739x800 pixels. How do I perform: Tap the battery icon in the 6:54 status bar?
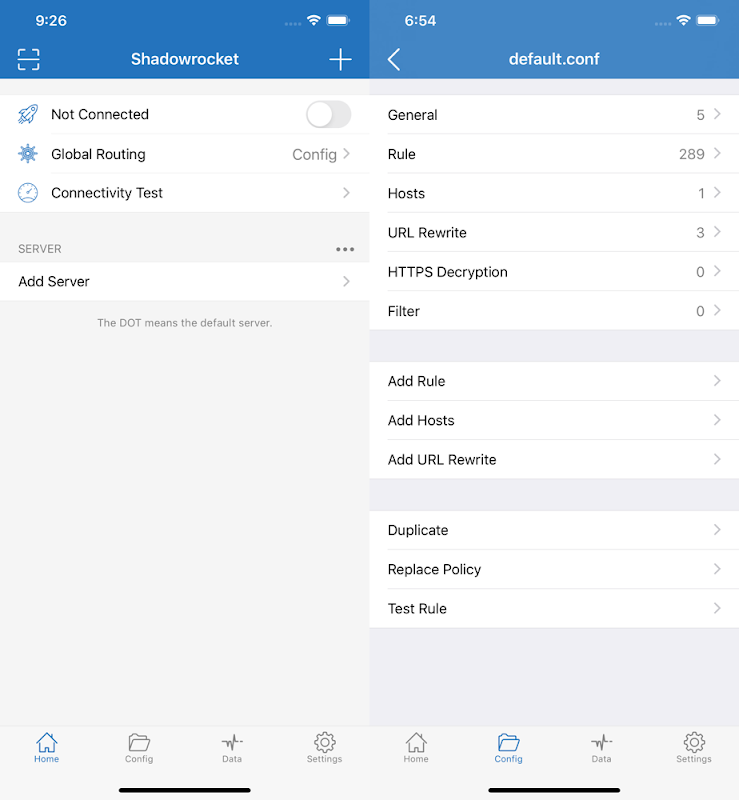(x=708, y=20)
